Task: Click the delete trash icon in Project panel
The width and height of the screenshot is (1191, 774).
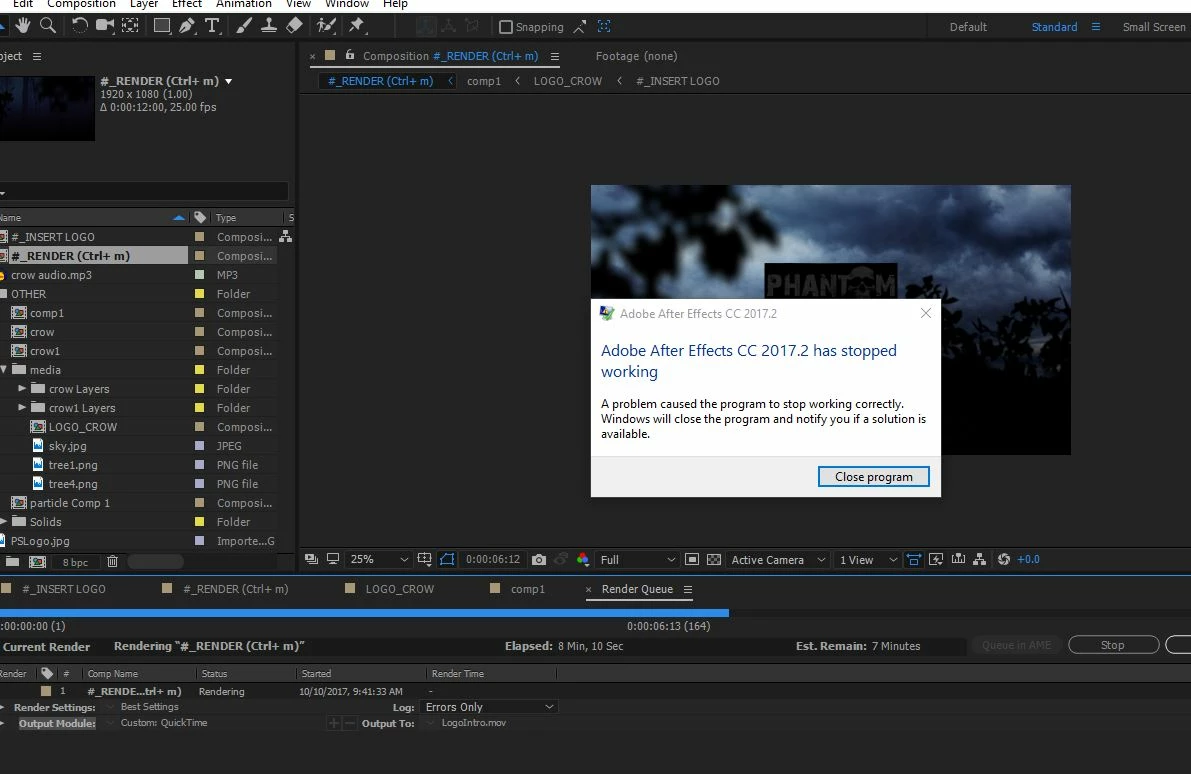Action: pos(112,562)
